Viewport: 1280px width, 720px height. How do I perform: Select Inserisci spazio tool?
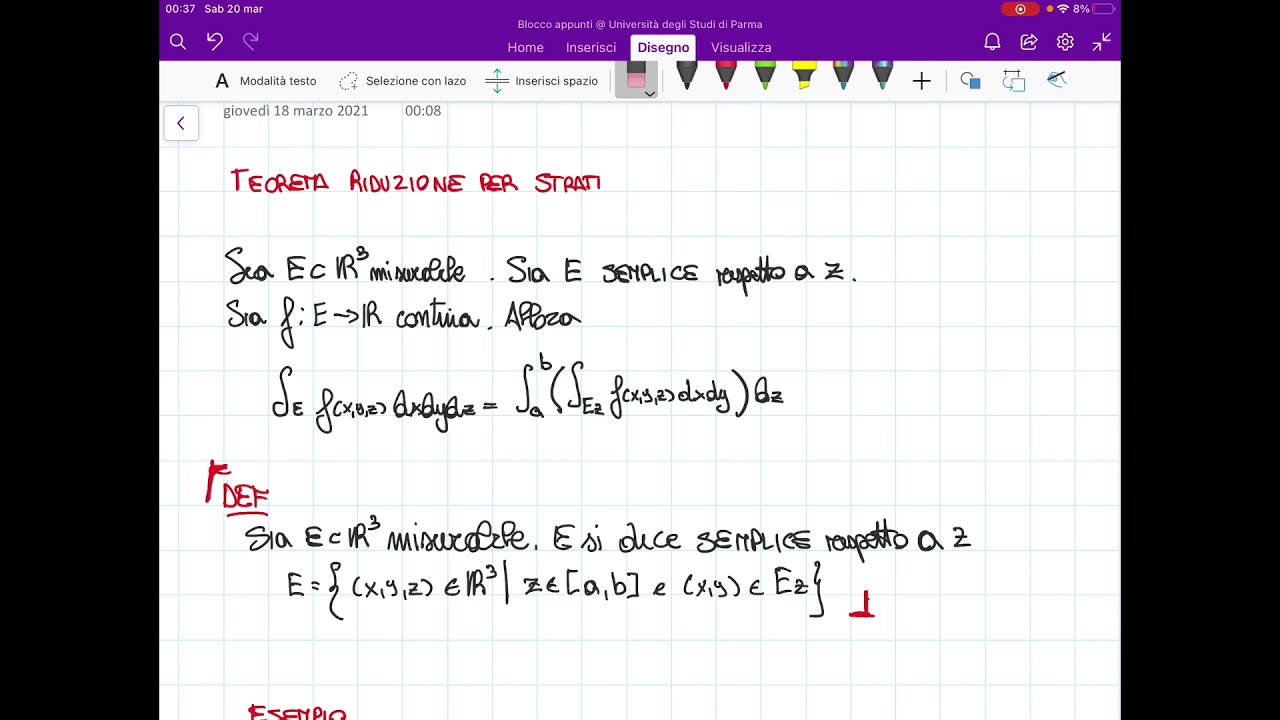point(542,81)
